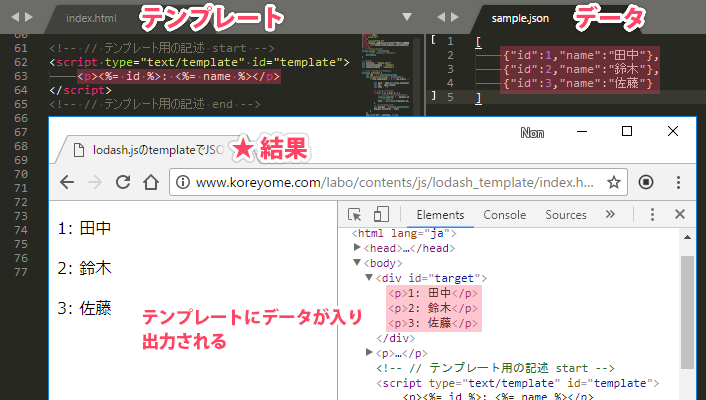Expand the head element node
Image resolution: width=706 pixels, height=400 pixels.
(x=357, y=247)
